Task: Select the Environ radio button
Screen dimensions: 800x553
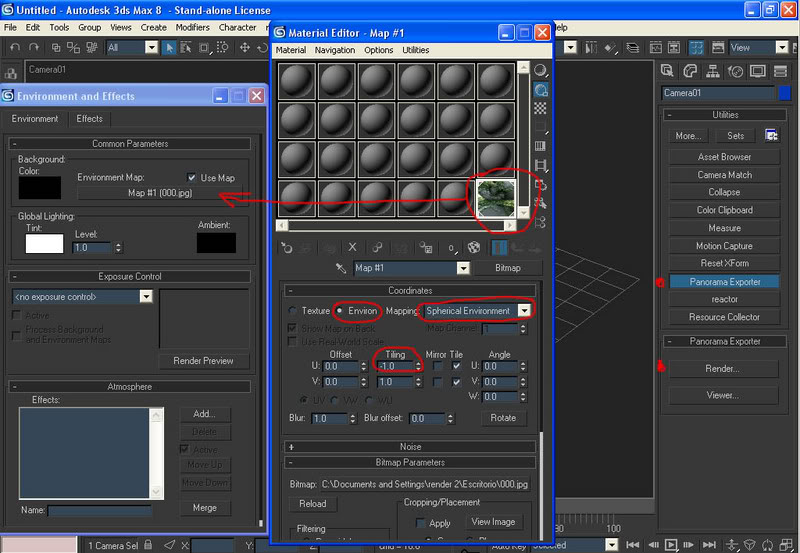Action: (x=340, y=311)
